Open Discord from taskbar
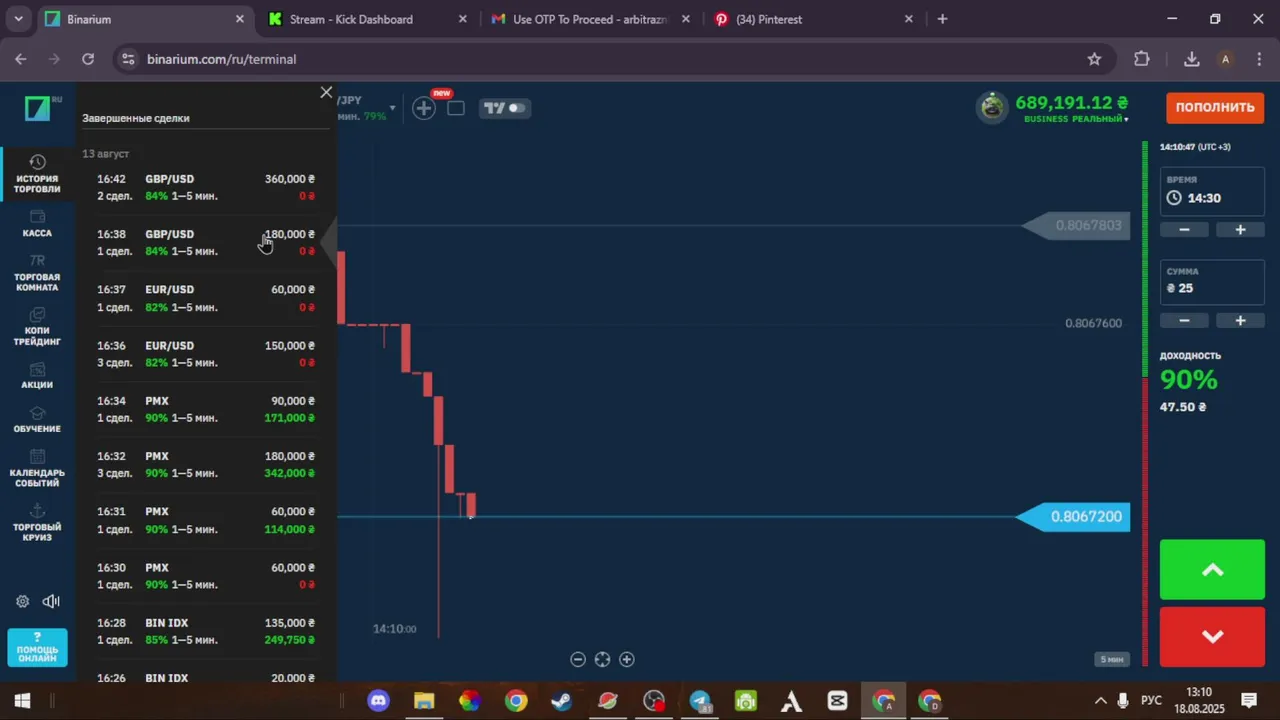1280x720 pixels. click(x=378, y=701)
